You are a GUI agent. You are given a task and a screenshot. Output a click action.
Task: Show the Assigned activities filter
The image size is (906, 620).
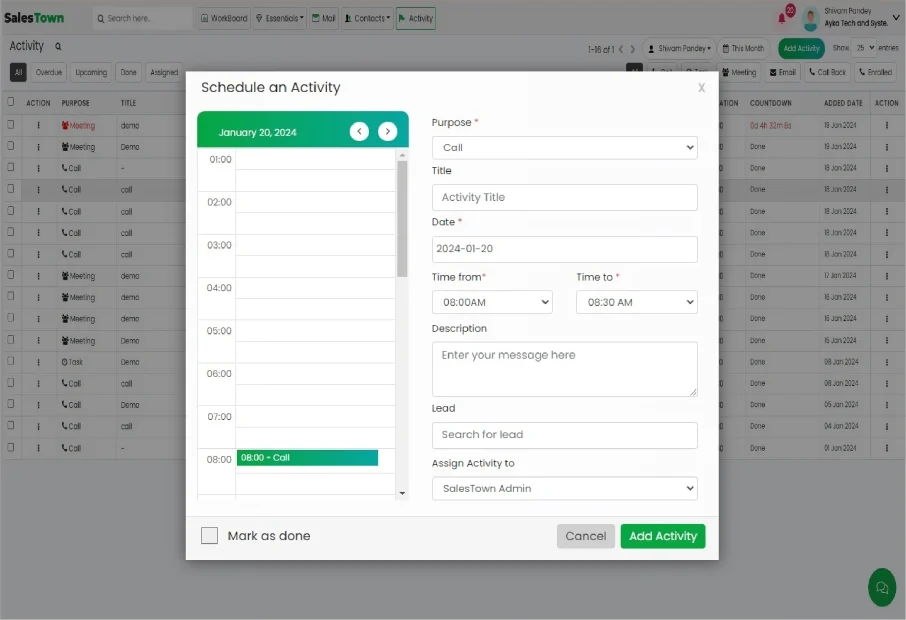(x=164, y=72)
